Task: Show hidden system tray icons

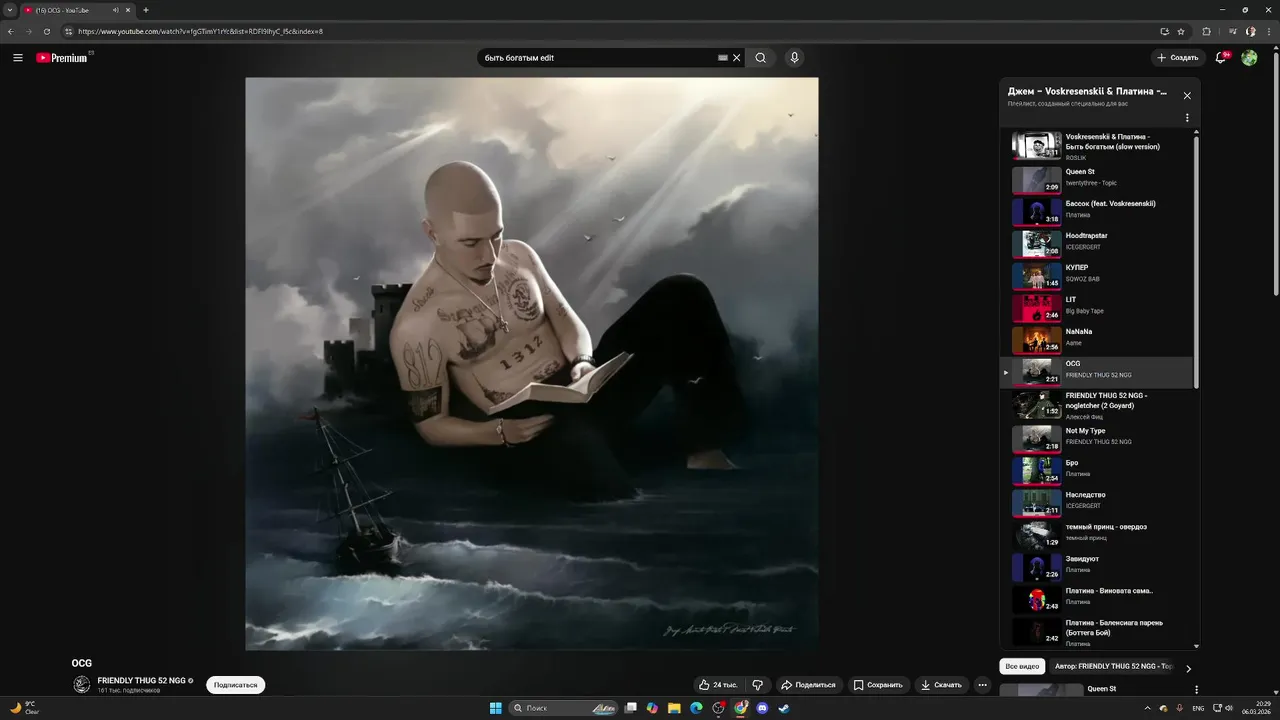Action: pos(1147,708)
